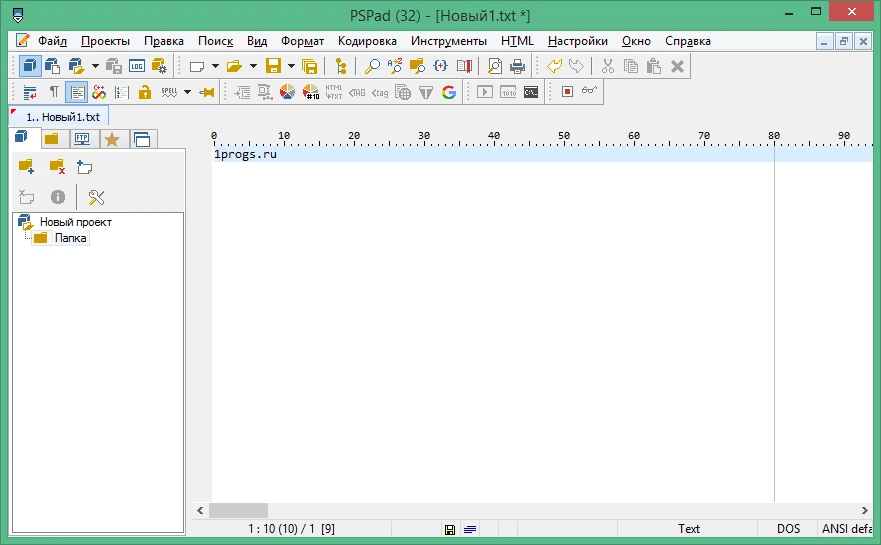Toggle the project panel cube button

pyautogui.click(x=30, y=66)
